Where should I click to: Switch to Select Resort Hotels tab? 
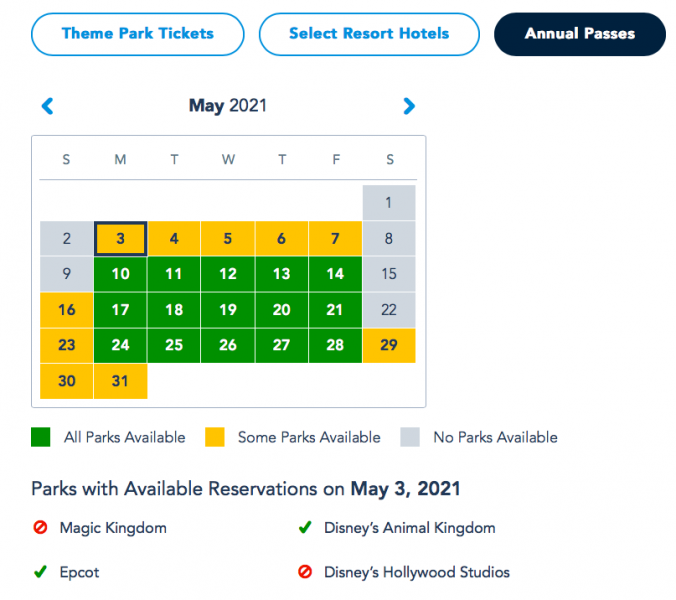coord(369,34)
